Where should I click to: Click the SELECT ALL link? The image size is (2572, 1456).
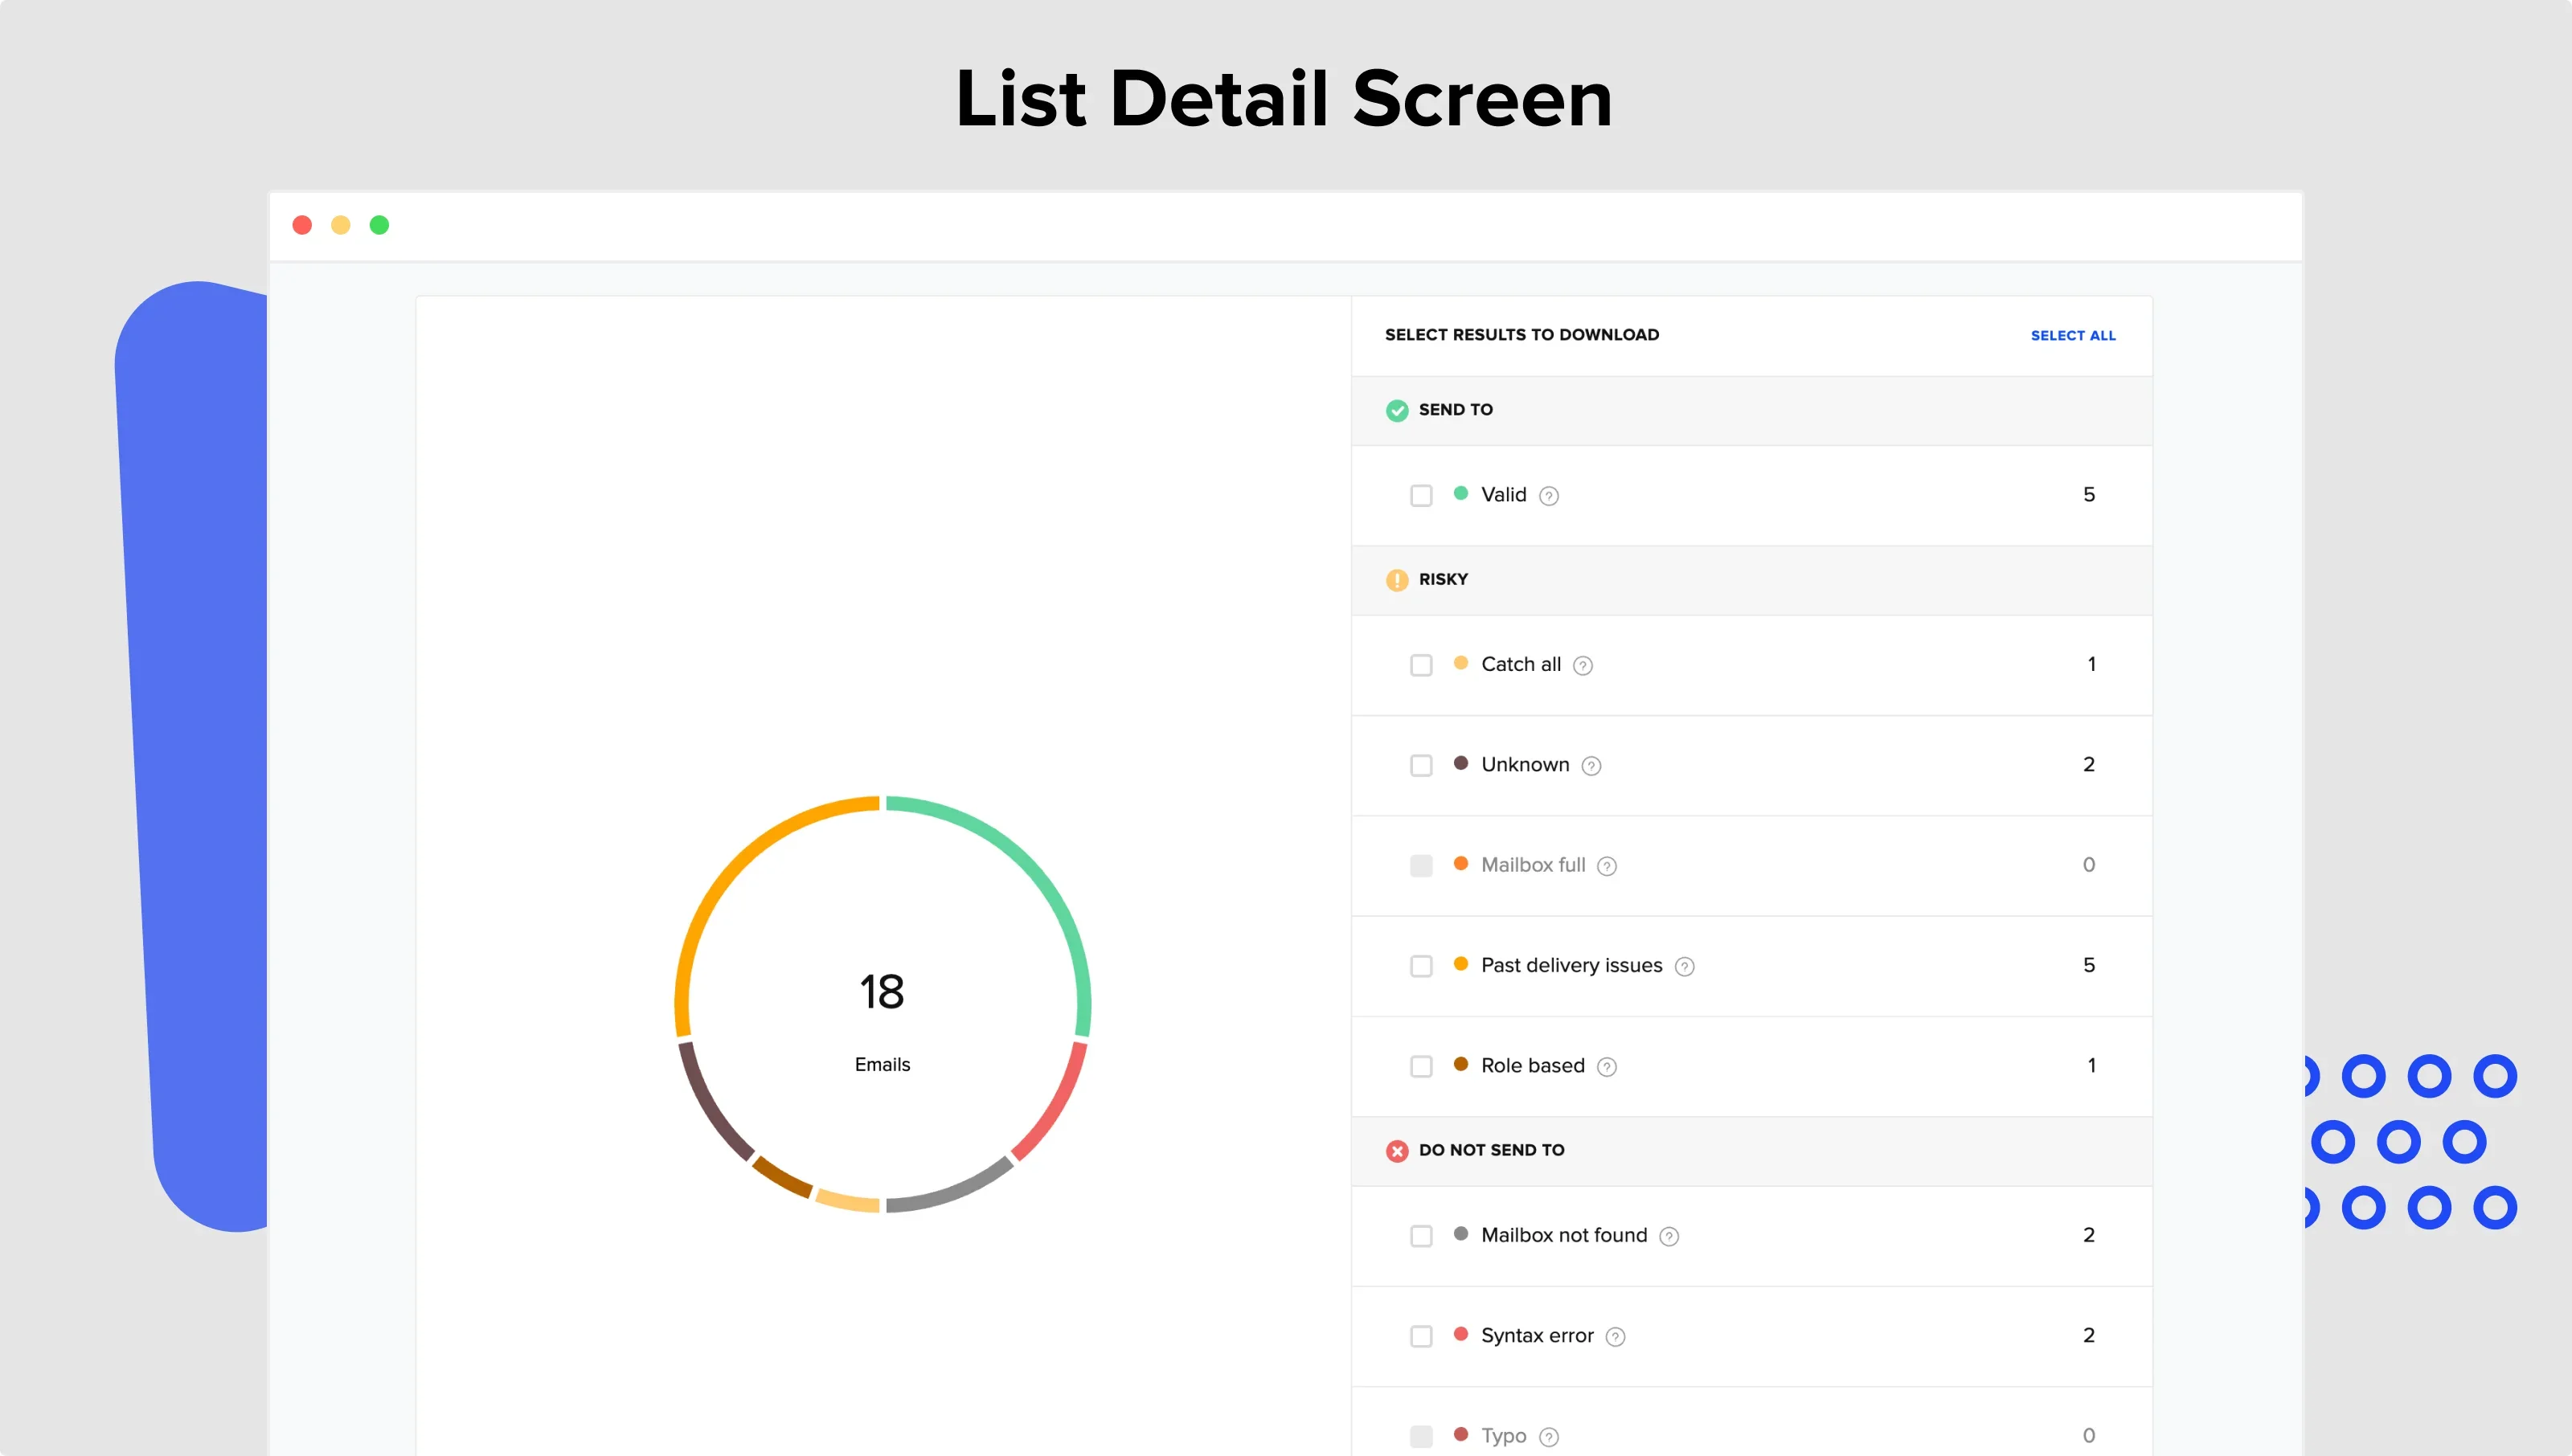point(2073,335)
